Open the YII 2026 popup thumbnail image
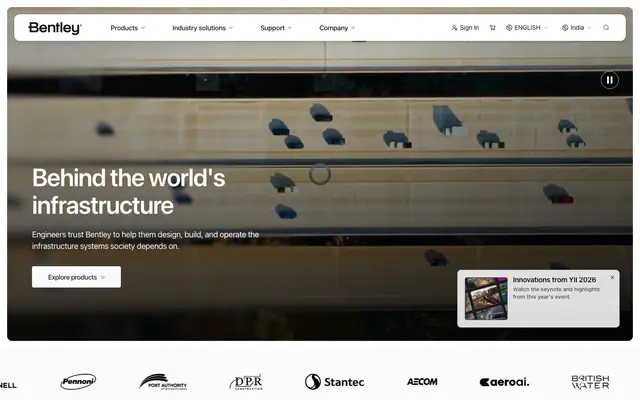The width and height of the screenshot is (640, 400). [486, 298]
